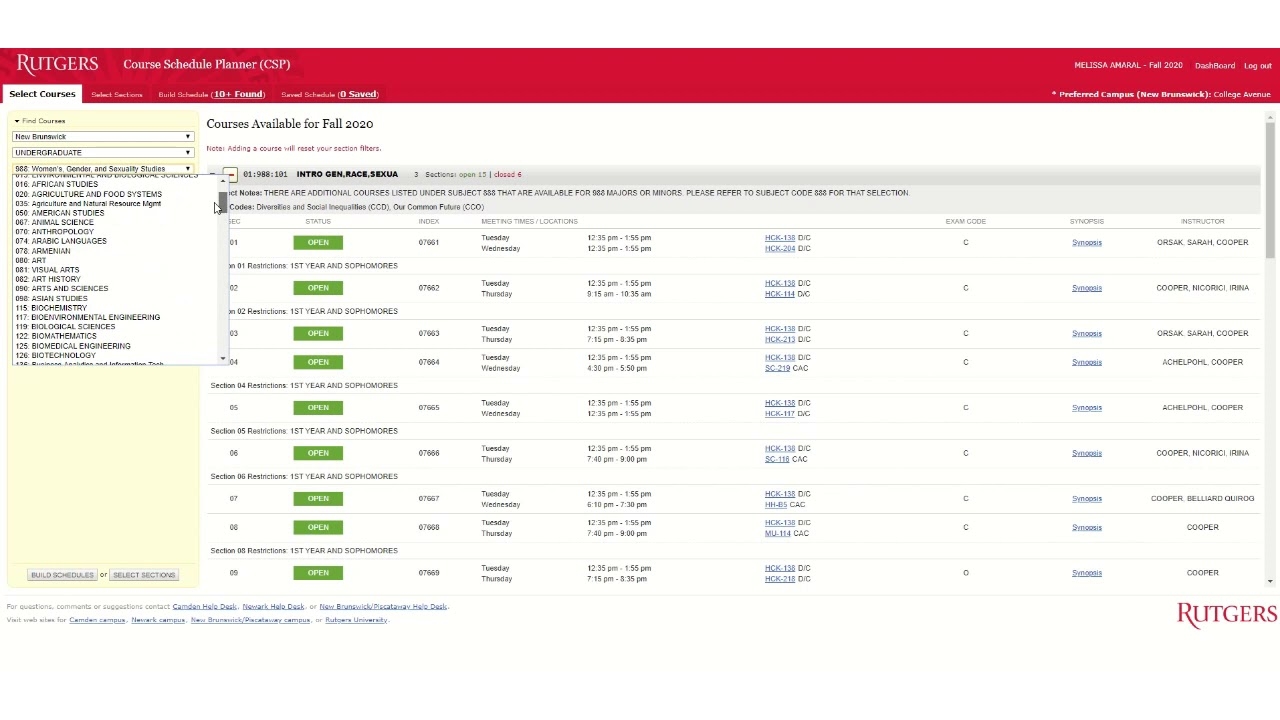Click the SELECT SECTIONS button
The image size is (1280, 720).
[x=144, y=574]
